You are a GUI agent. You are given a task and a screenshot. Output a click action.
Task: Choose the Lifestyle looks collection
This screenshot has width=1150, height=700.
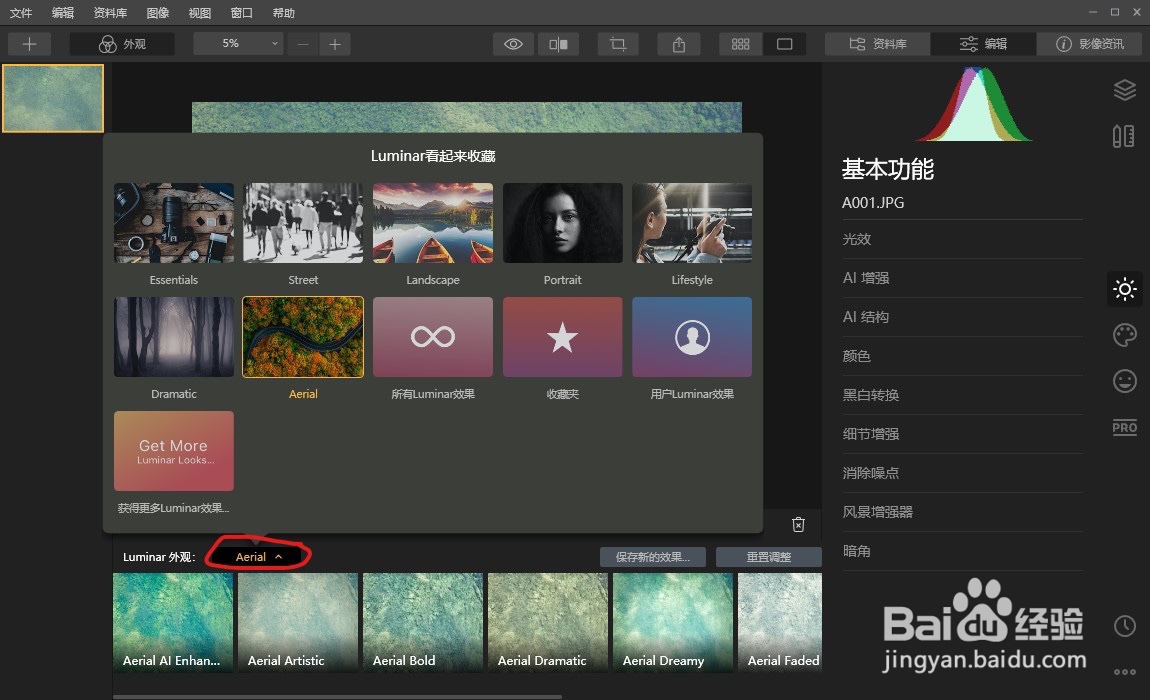(x=692, y=223)
